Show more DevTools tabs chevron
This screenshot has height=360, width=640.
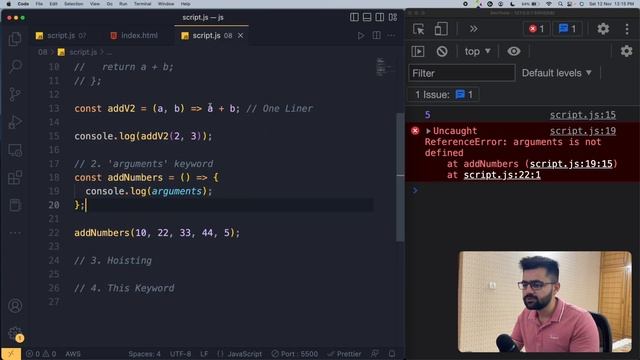coord(473,29)
